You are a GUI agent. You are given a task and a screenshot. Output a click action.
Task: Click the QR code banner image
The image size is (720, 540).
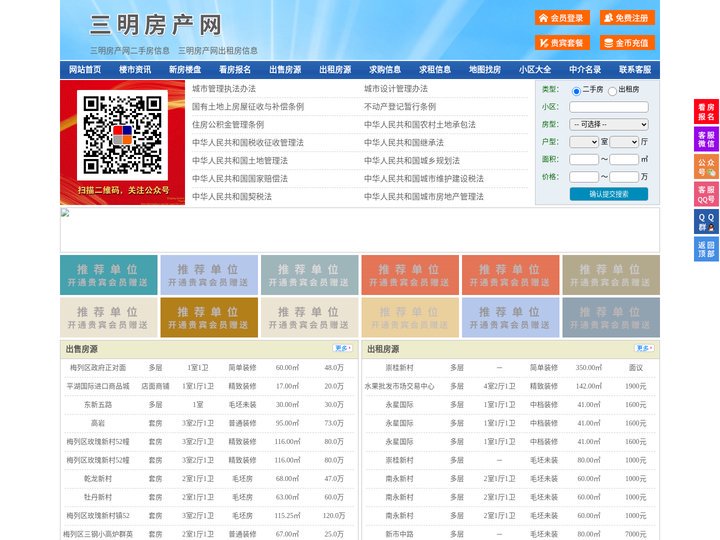[123, 142]
